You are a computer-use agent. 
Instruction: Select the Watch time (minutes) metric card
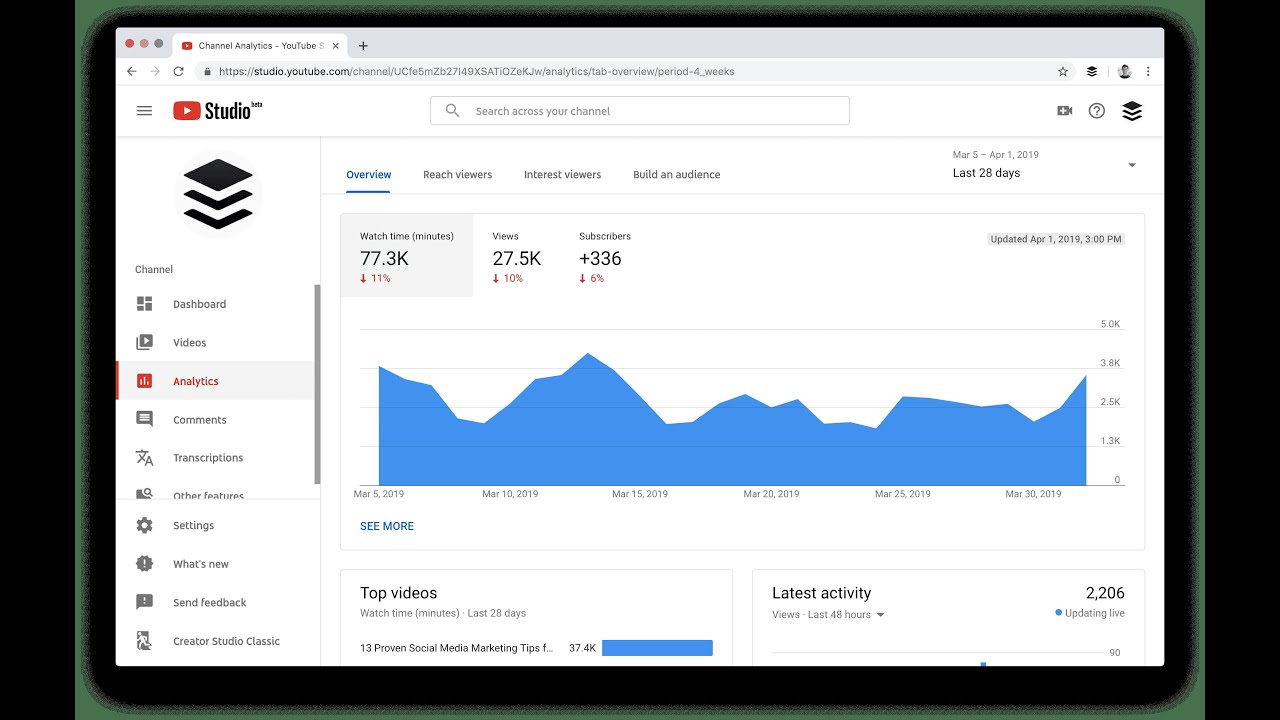click(407, 256)
